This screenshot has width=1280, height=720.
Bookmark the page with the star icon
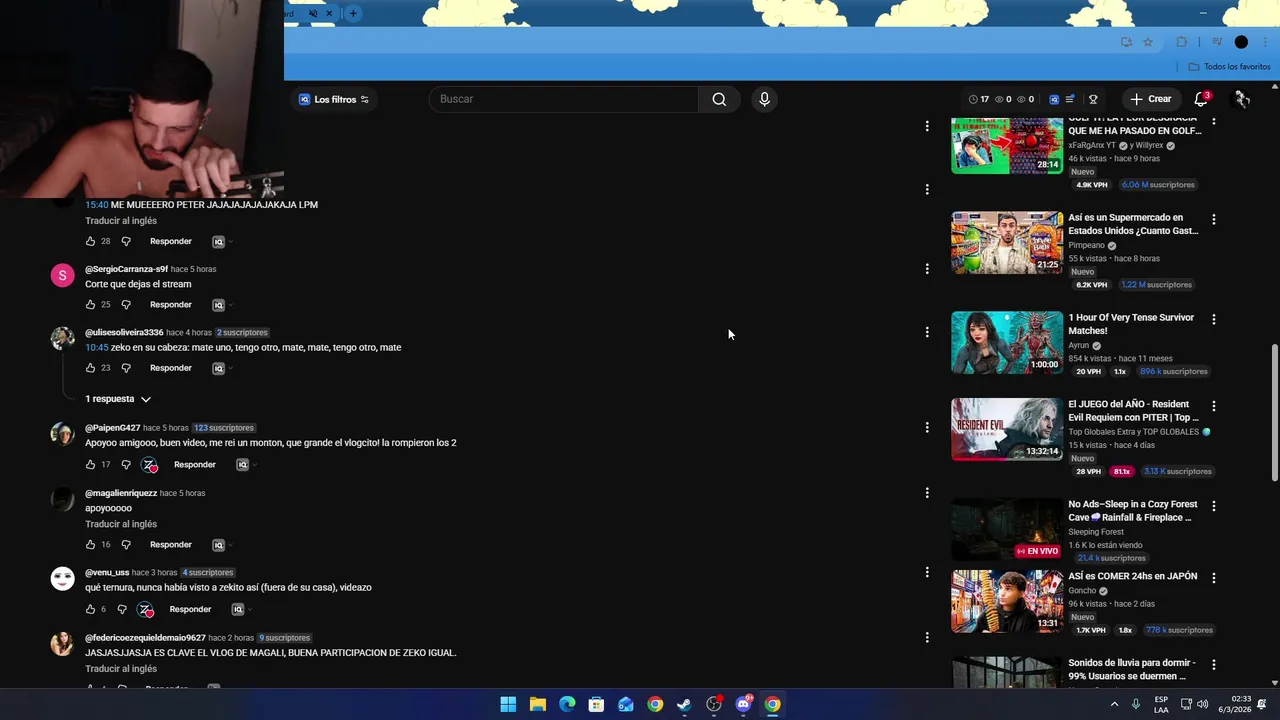click(x=1148, y=42)
